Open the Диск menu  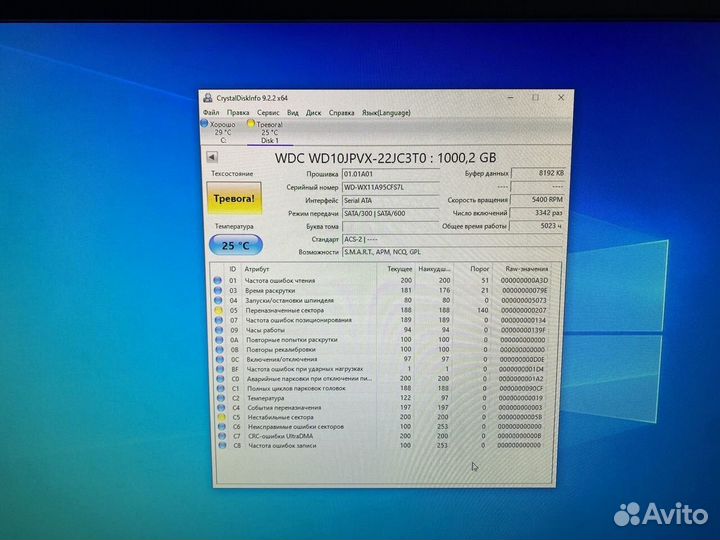(x=313, y=113)
